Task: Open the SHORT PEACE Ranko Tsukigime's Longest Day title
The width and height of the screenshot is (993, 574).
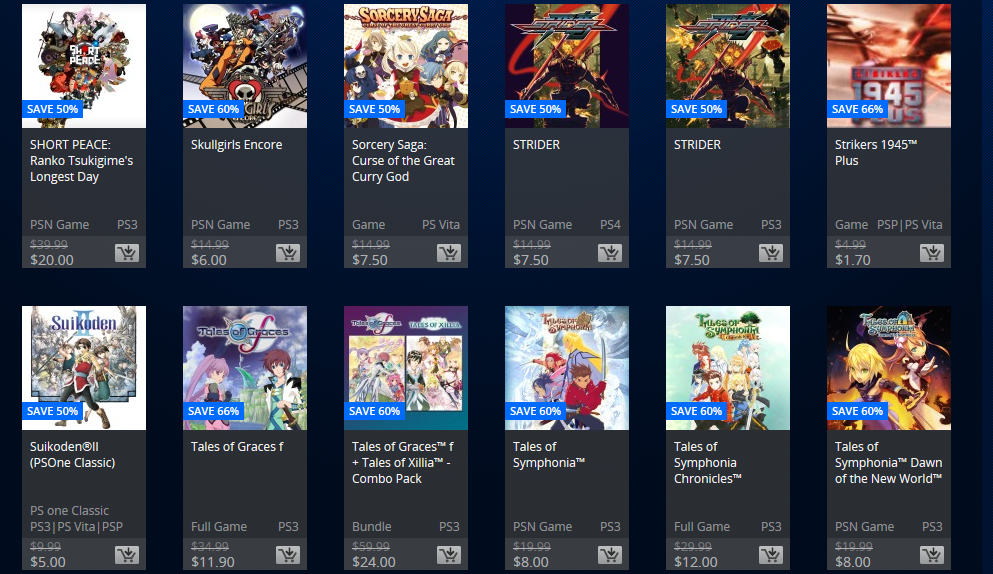Action: (x=82, y=161)
